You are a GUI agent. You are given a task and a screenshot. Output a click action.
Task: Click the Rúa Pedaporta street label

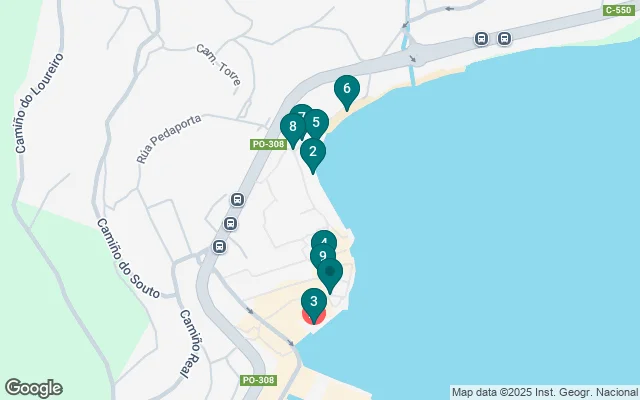tap(169, 139)
